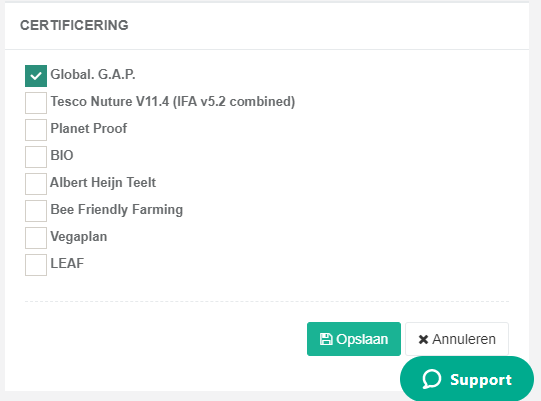Uncheck the Global. G.A.P. checkbox
Screen dimensions: 541x401
point(36,76)
